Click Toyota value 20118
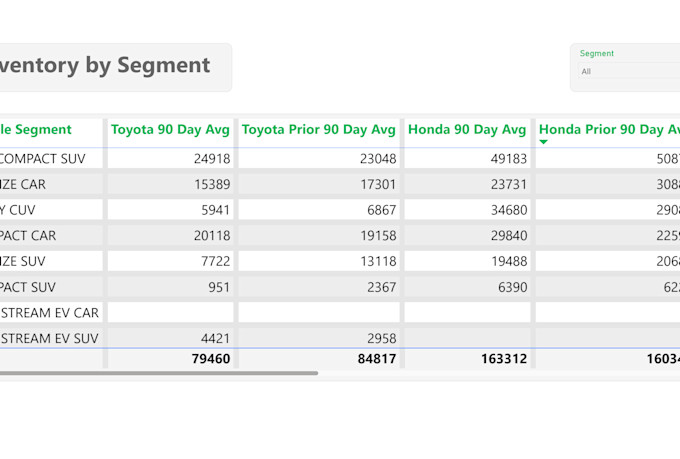Screen dimensions: 680x459 (212, 236)
